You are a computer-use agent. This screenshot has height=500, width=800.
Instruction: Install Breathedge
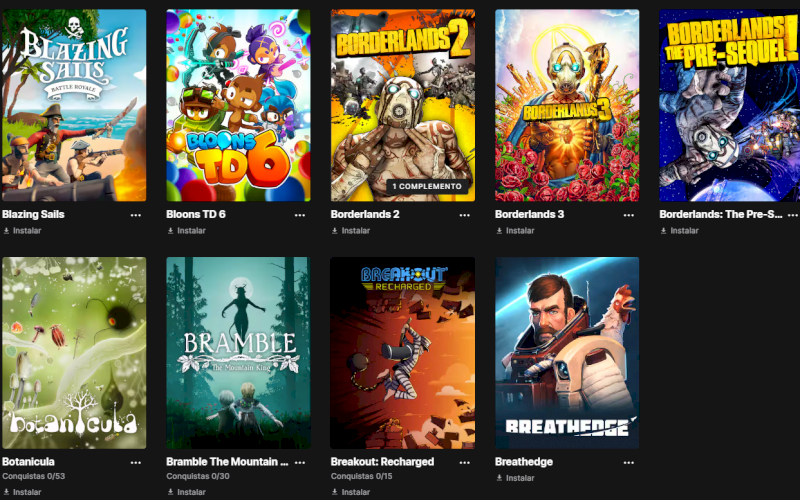[x=515, y=478]
